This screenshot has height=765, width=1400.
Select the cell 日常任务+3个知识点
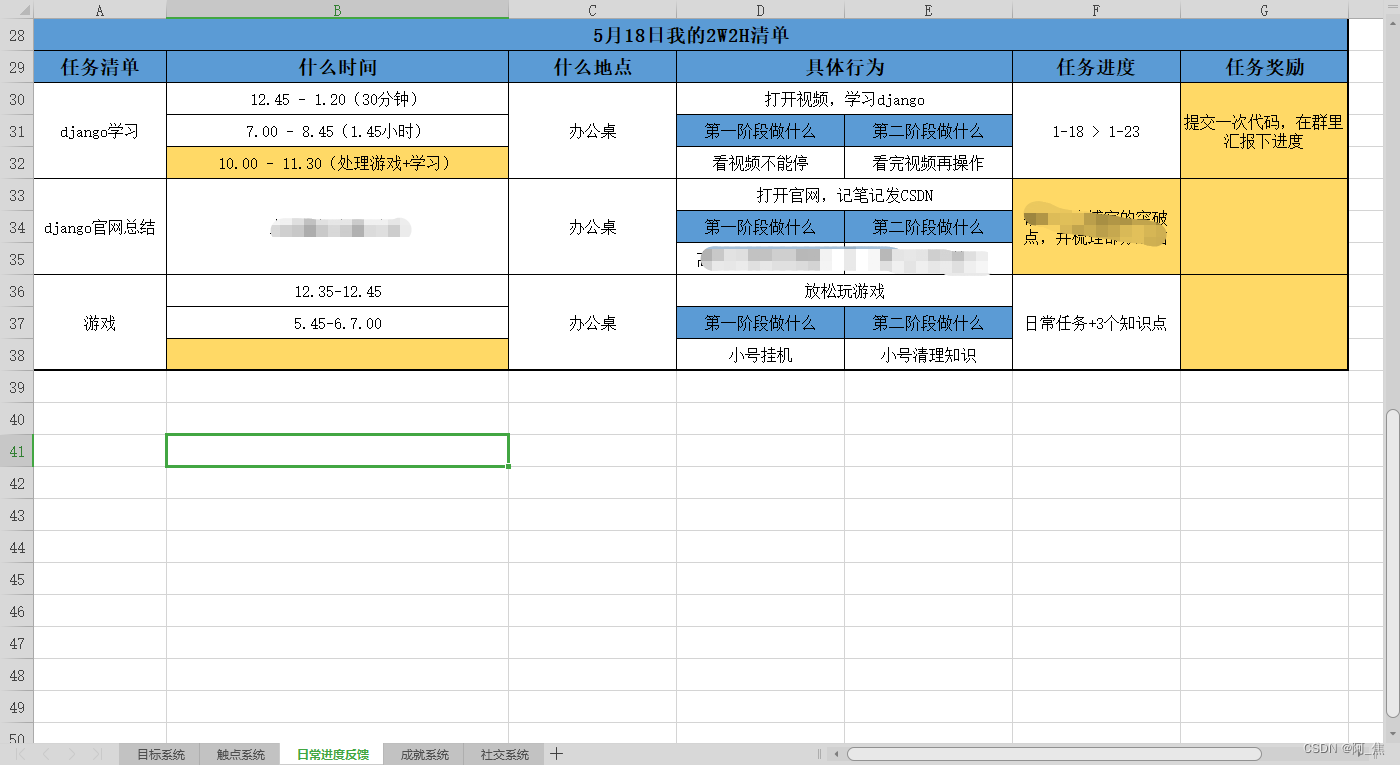1096,323
